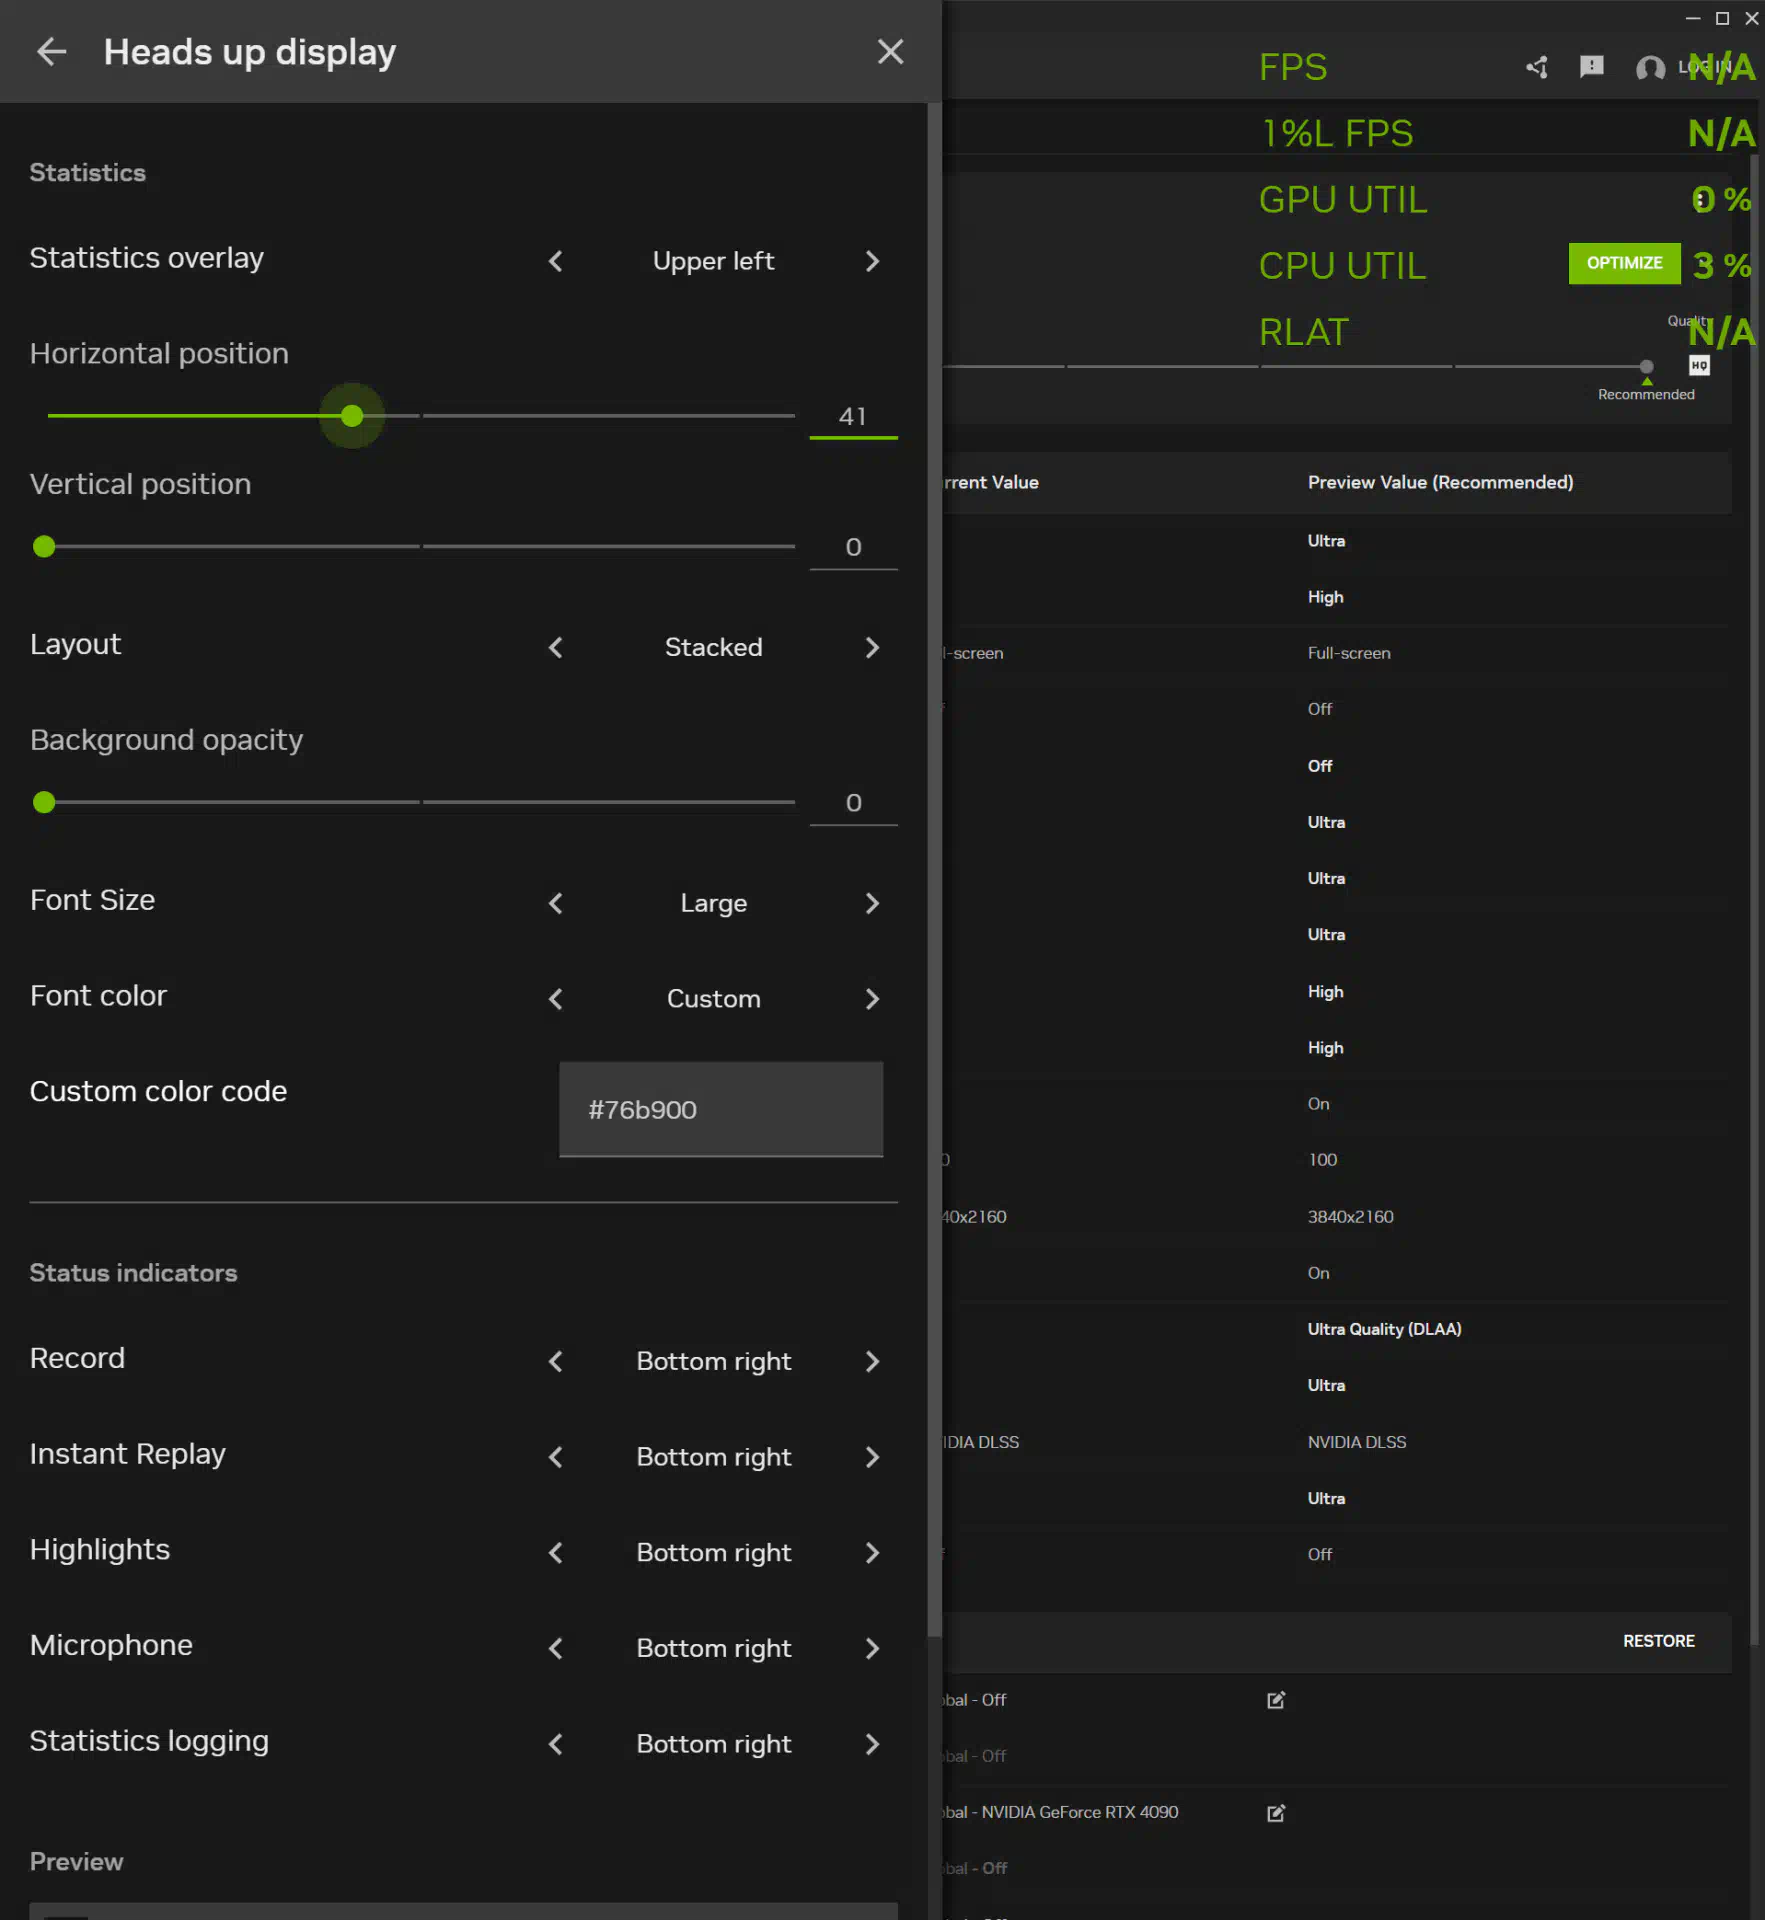Click the back arrow in Heads up display
This screenshot has width=1765, height=1920.
(x=51, y=52)
